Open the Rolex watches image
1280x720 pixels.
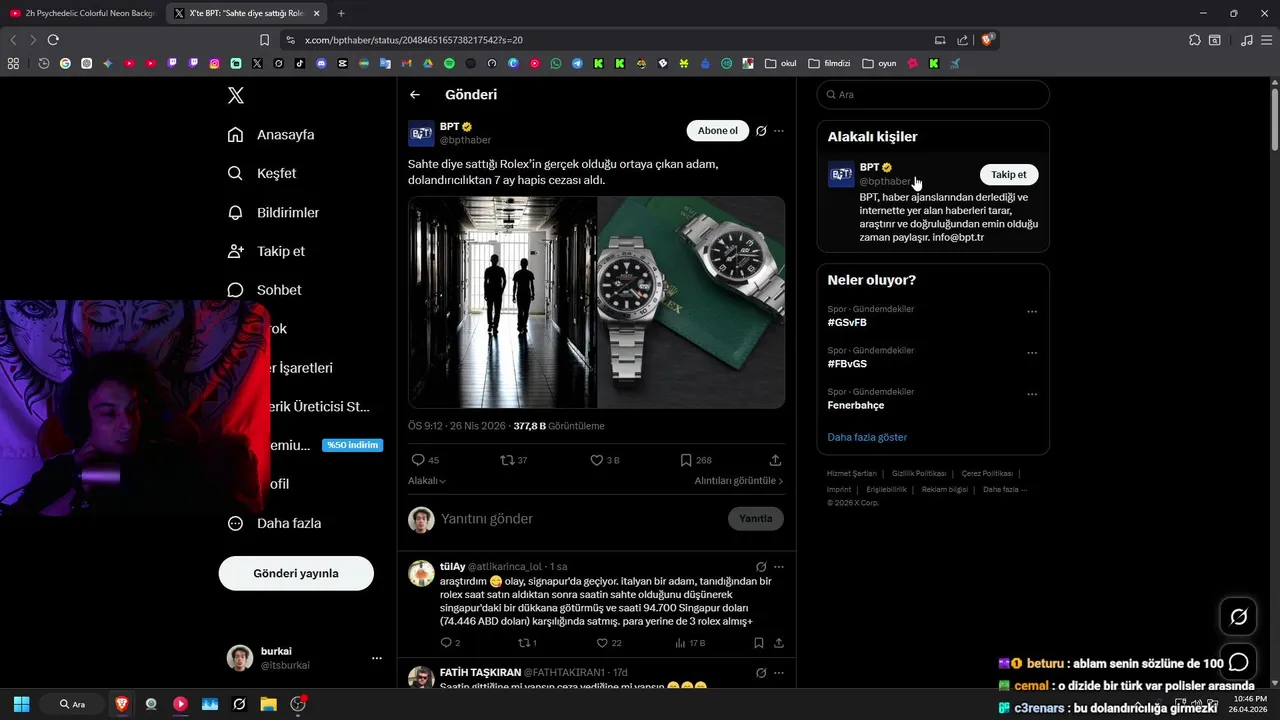[x=691, y=302]
